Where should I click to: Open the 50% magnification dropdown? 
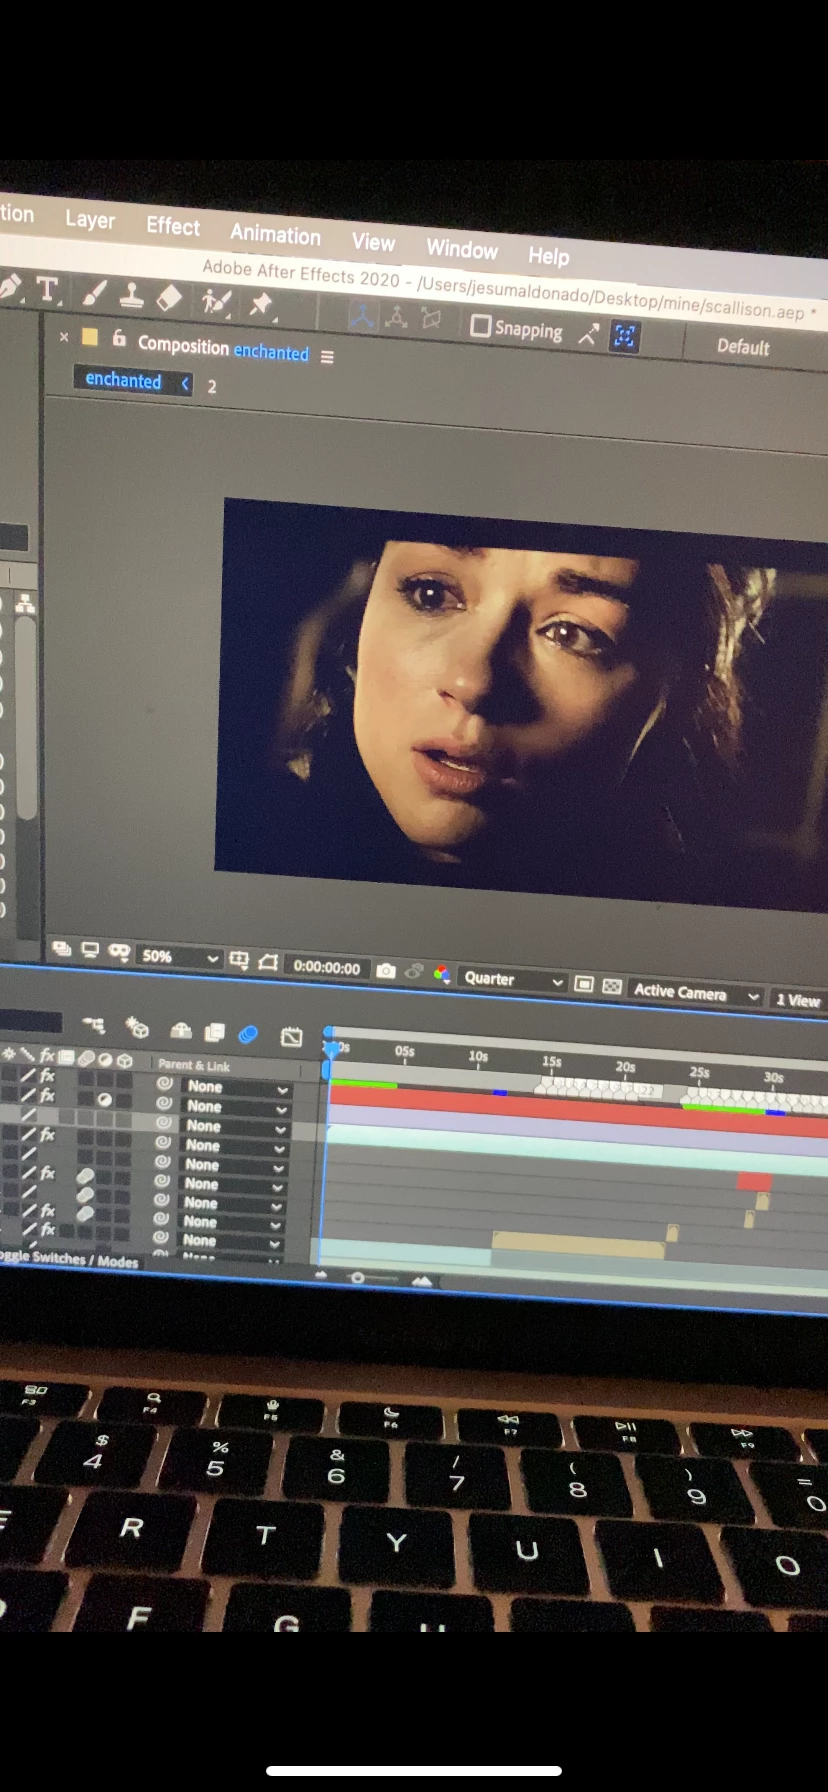(x=178, y=956)
